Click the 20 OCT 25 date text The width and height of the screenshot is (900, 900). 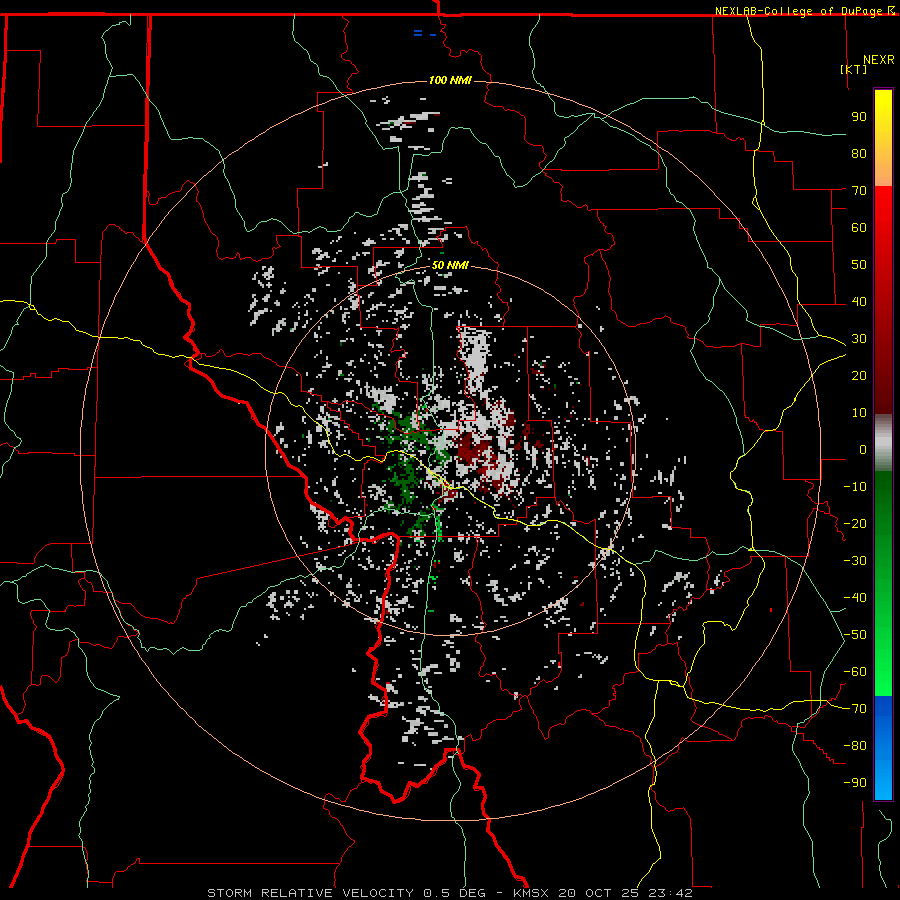[x=600, y=893]
